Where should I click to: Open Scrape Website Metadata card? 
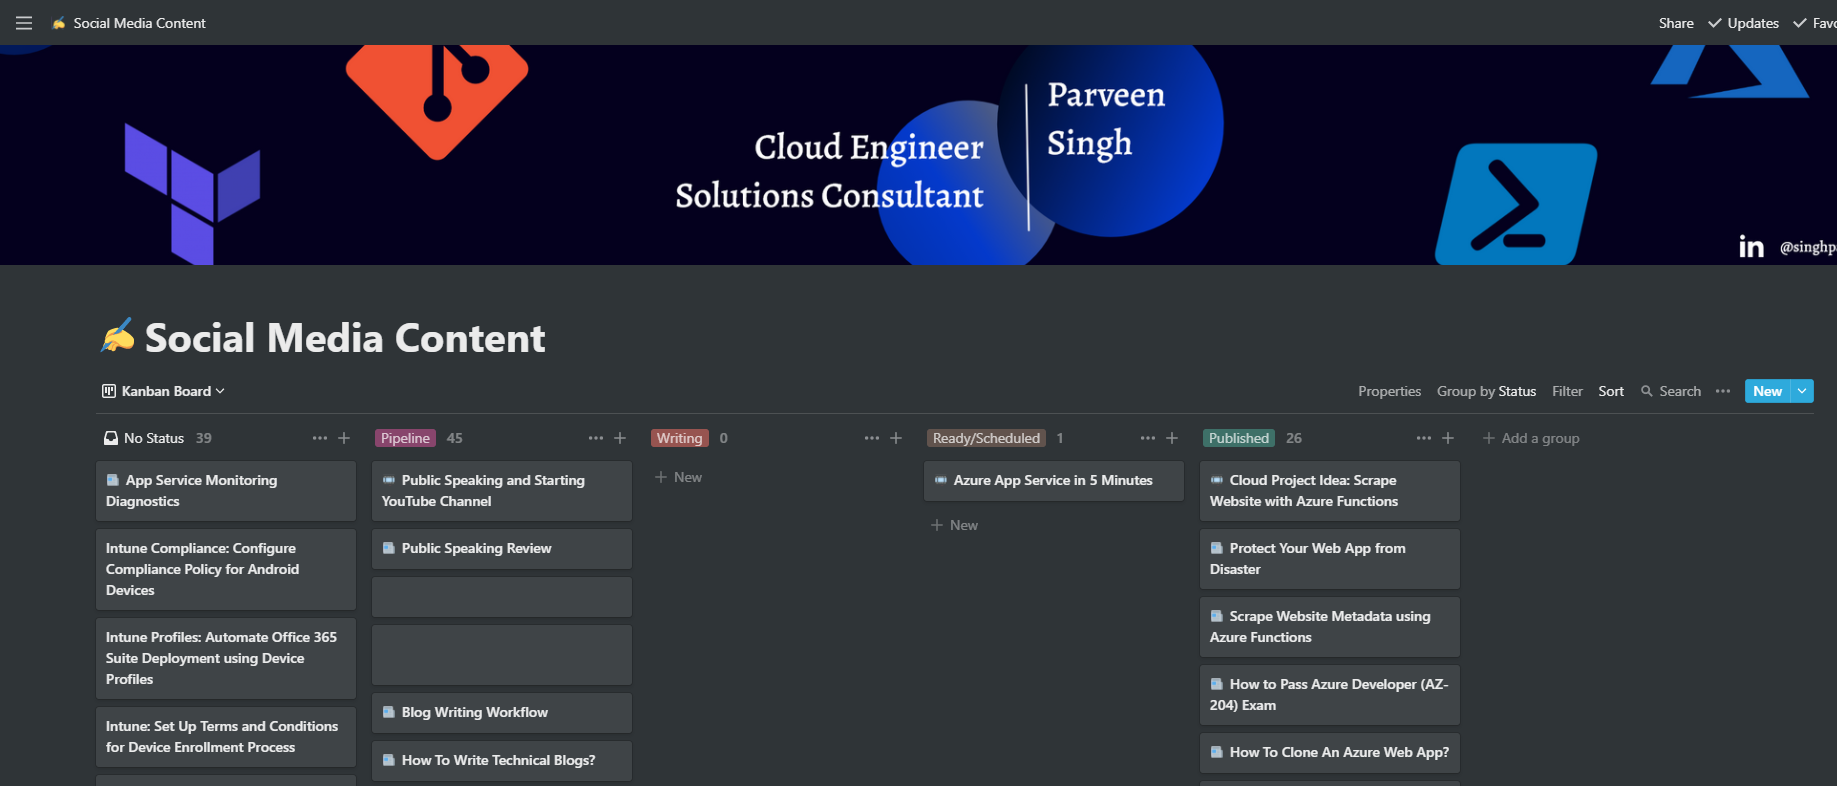point(1330,627)
